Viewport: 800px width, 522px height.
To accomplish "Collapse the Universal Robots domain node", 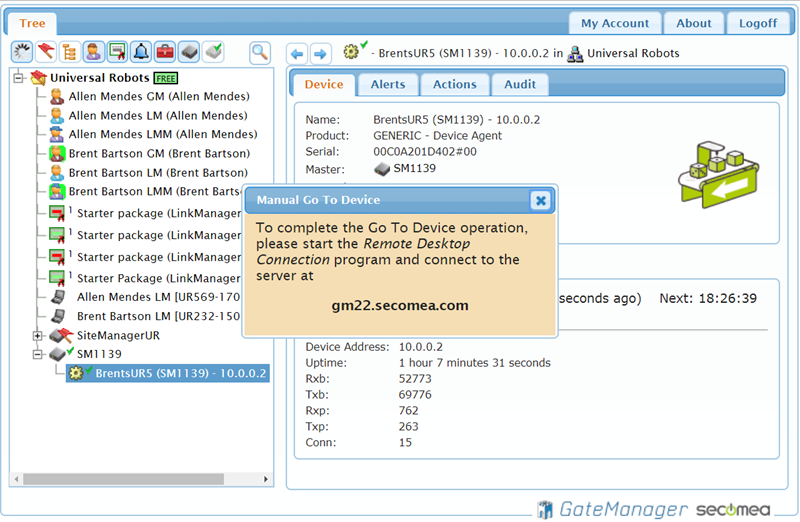I will pyautogui.click(x=19, y=78).
